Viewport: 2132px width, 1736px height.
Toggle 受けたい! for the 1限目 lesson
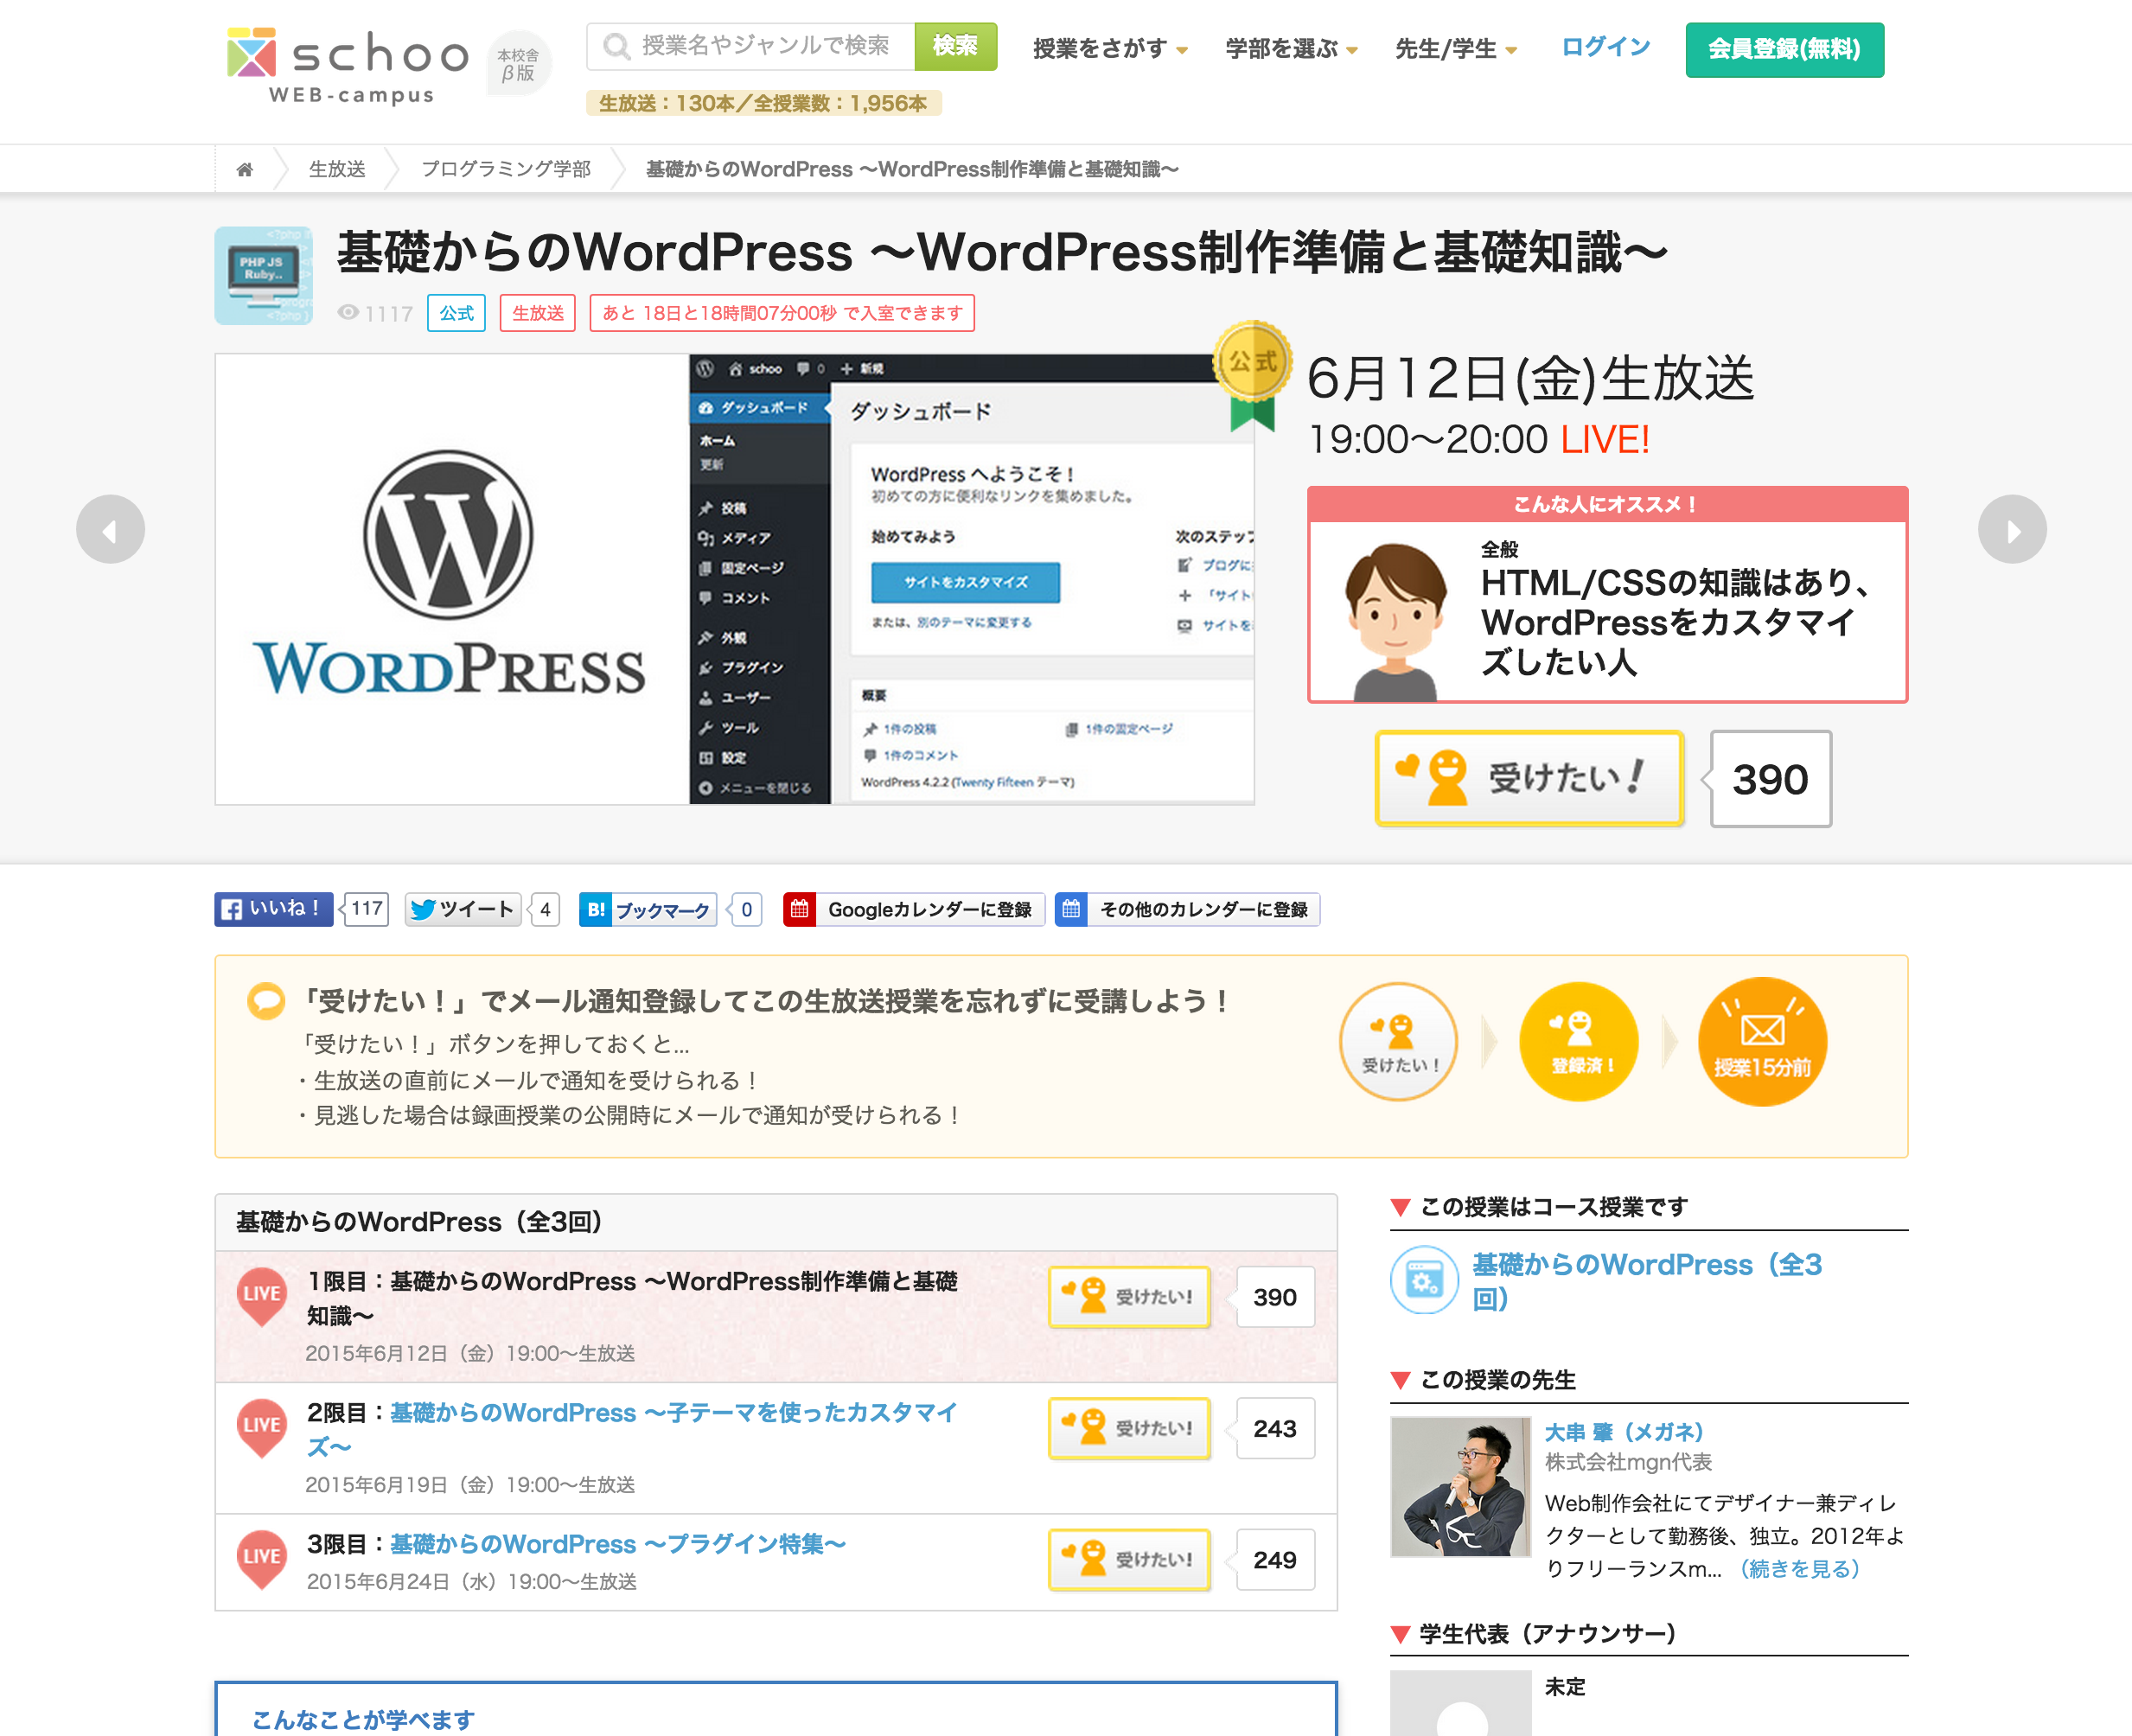pos(1129,1296)
